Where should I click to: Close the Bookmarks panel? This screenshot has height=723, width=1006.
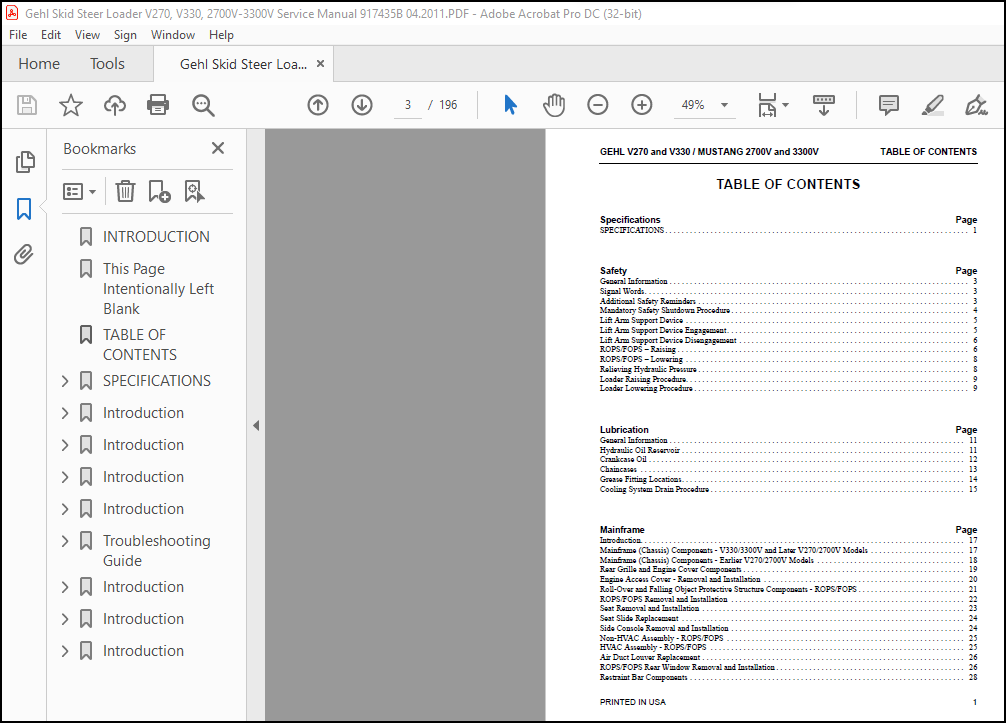218,148
